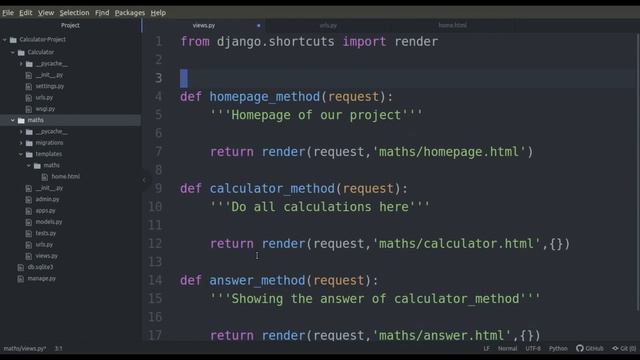Open the View menu
640x360 pixels.
click(46, 13)
